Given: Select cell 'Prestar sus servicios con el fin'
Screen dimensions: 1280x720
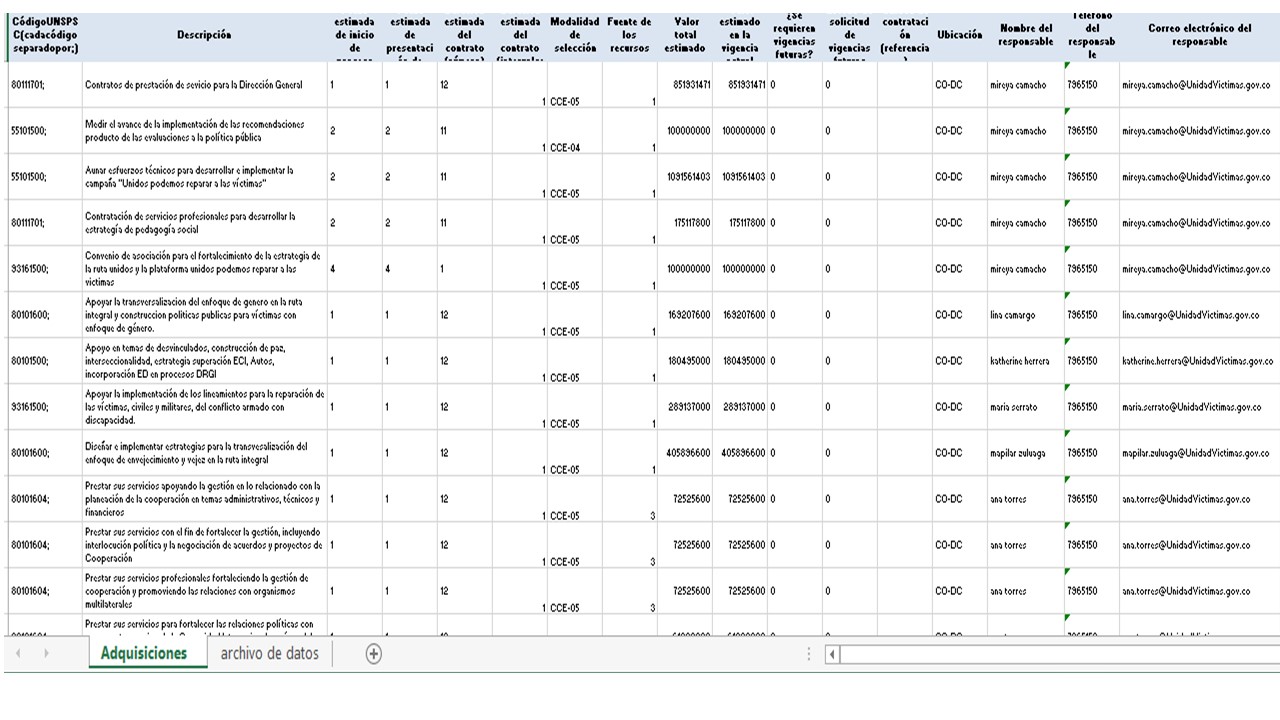Looking at the screenshot, I should [x=204, y=545].
